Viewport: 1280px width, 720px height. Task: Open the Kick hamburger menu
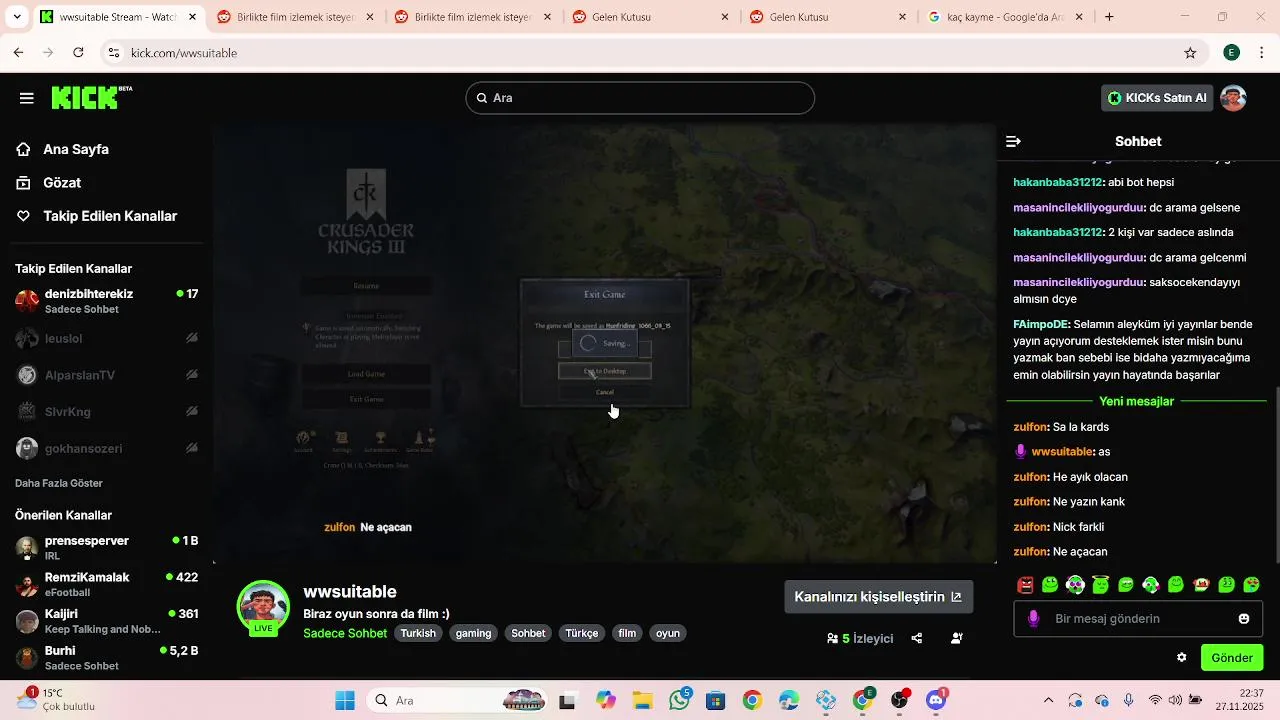point(27,98)
